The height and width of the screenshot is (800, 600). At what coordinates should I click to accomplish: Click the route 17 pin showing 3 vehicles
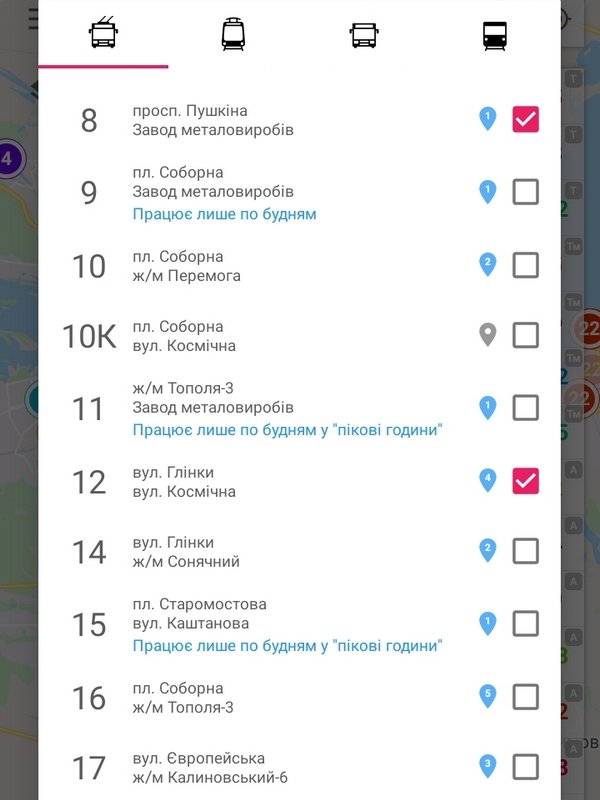point(488,766)
